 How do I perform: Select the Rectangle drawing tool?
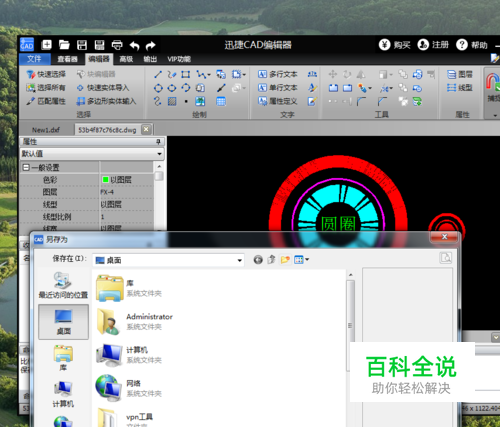tap(186, 74)
